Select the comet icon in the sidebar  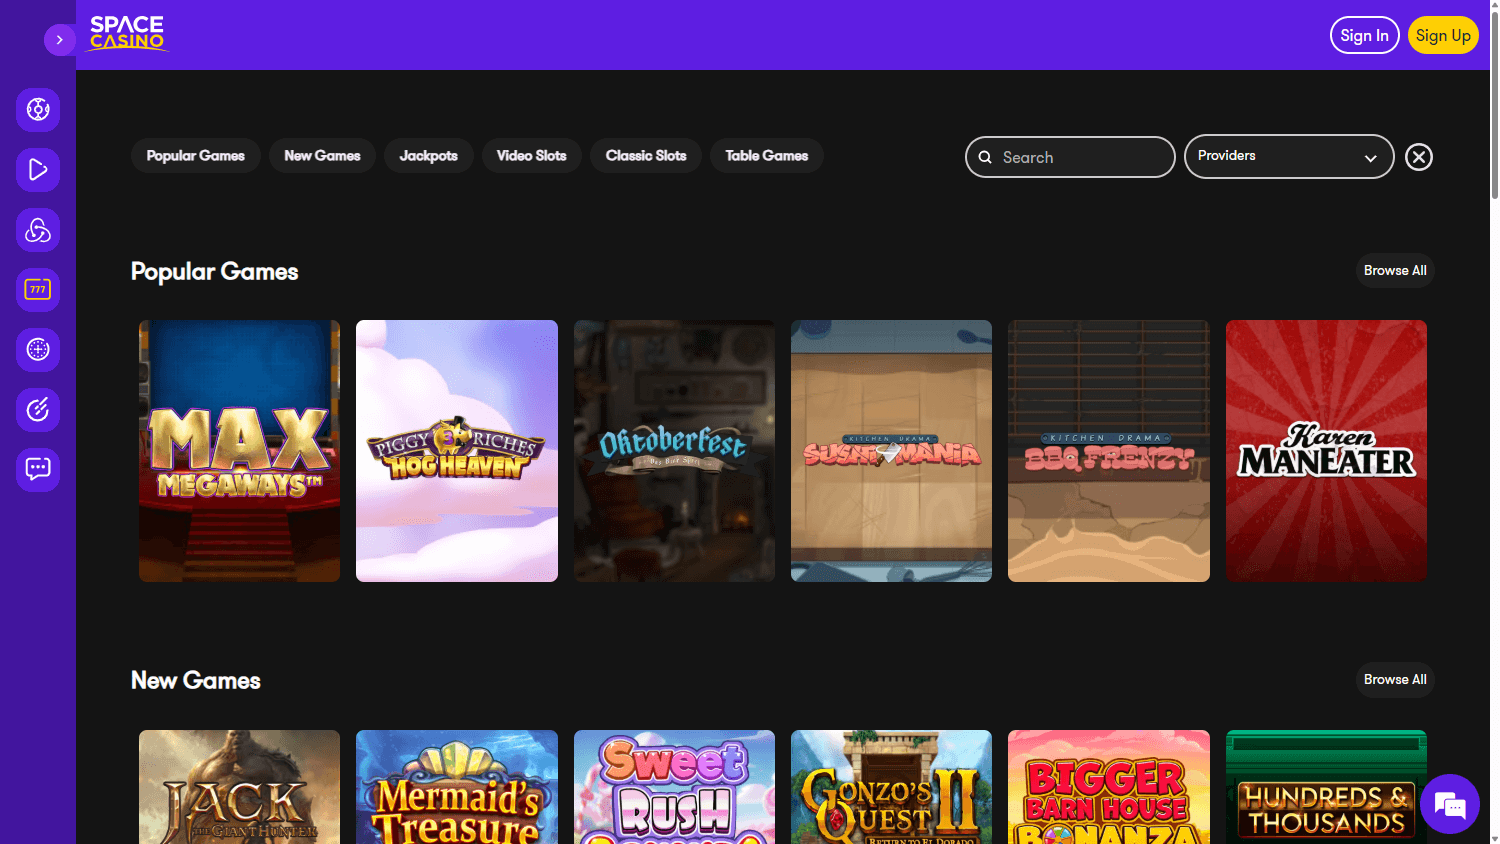[x=38, y=410]
